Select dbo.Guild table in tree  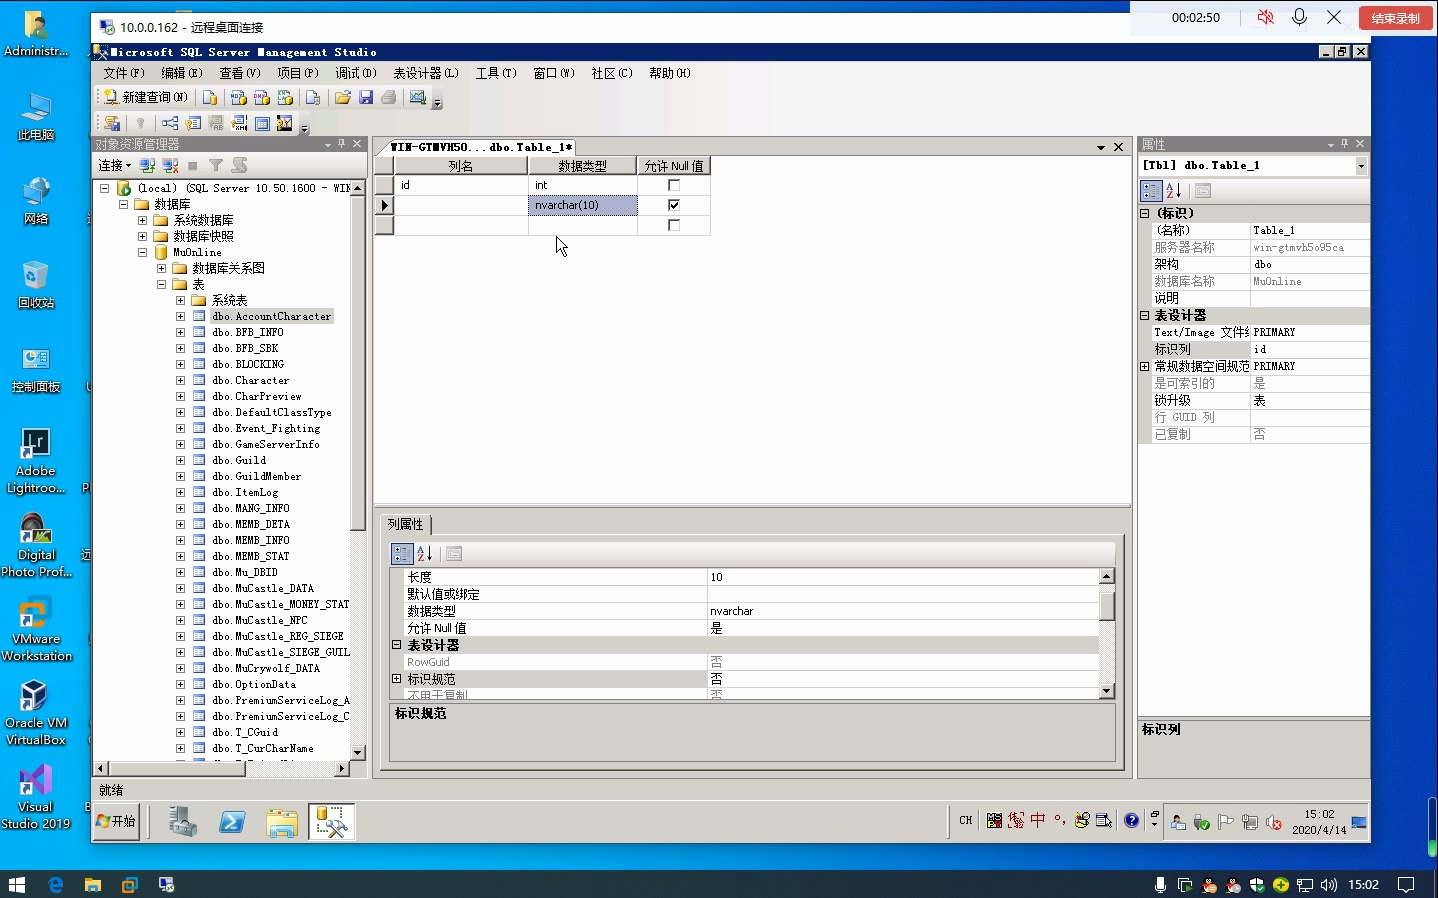tap(239, 460)
